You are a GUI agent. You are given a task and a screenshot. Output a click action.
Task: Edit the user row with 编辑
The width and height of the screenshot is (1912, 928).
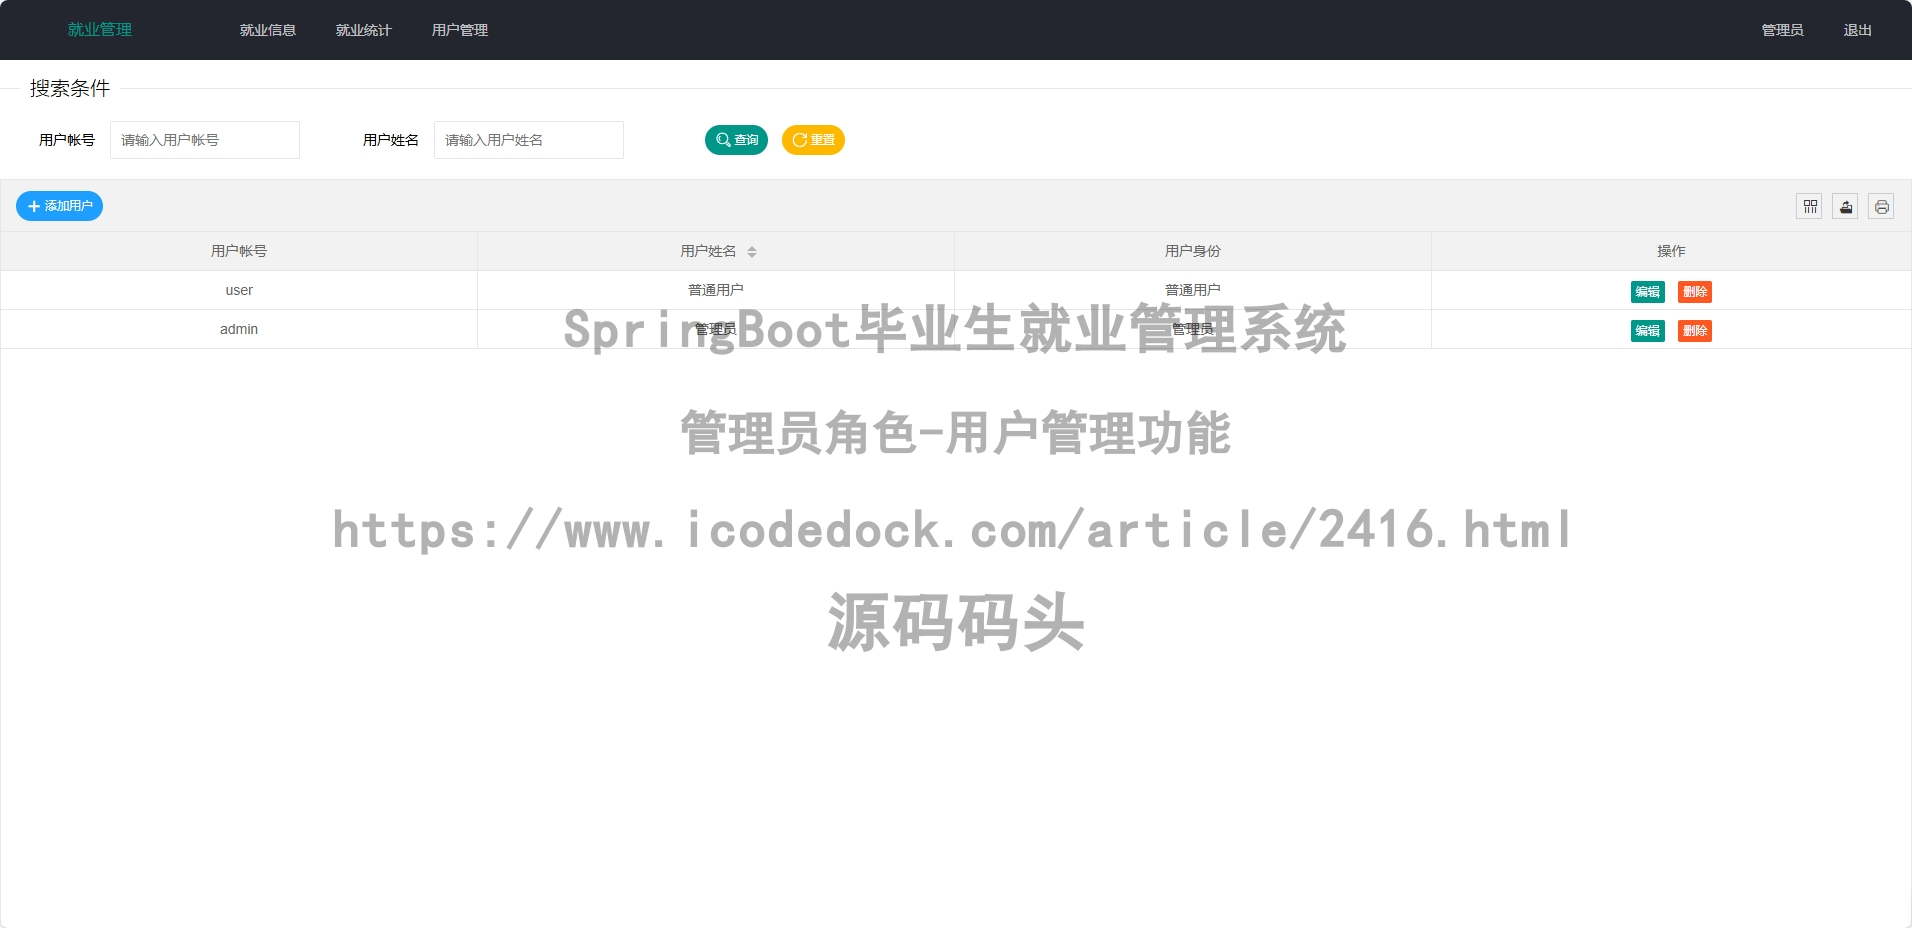coord(1647,292)
